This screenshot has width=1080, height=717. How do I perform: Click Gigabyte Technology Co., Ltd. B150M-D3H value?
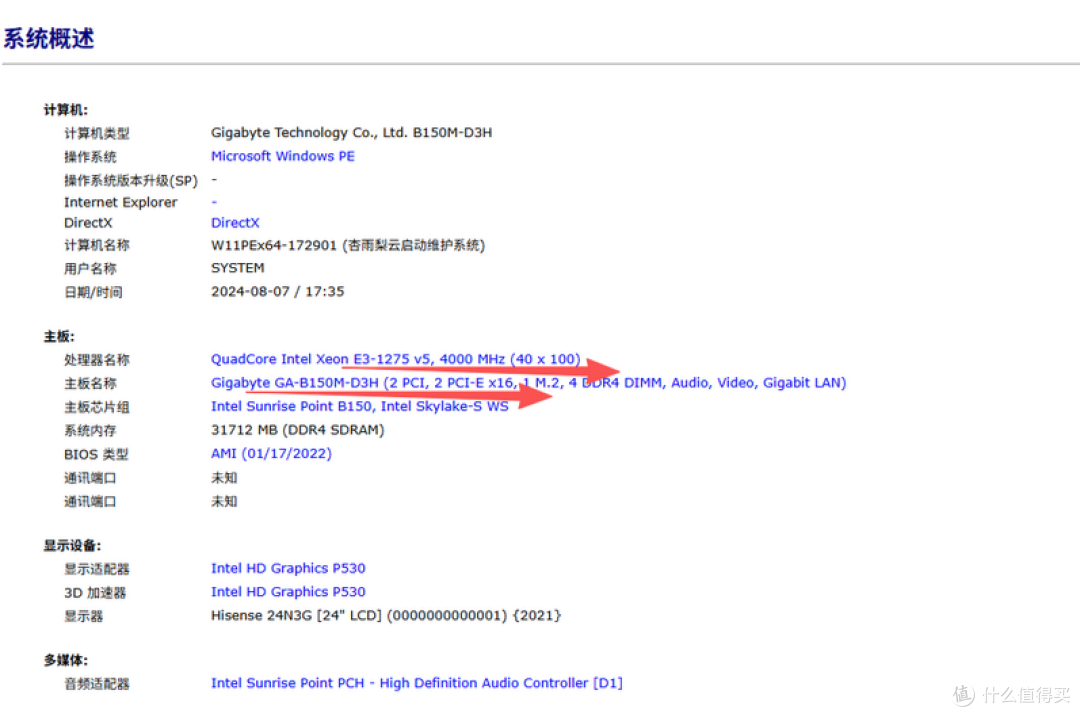(x=351, y=133)
